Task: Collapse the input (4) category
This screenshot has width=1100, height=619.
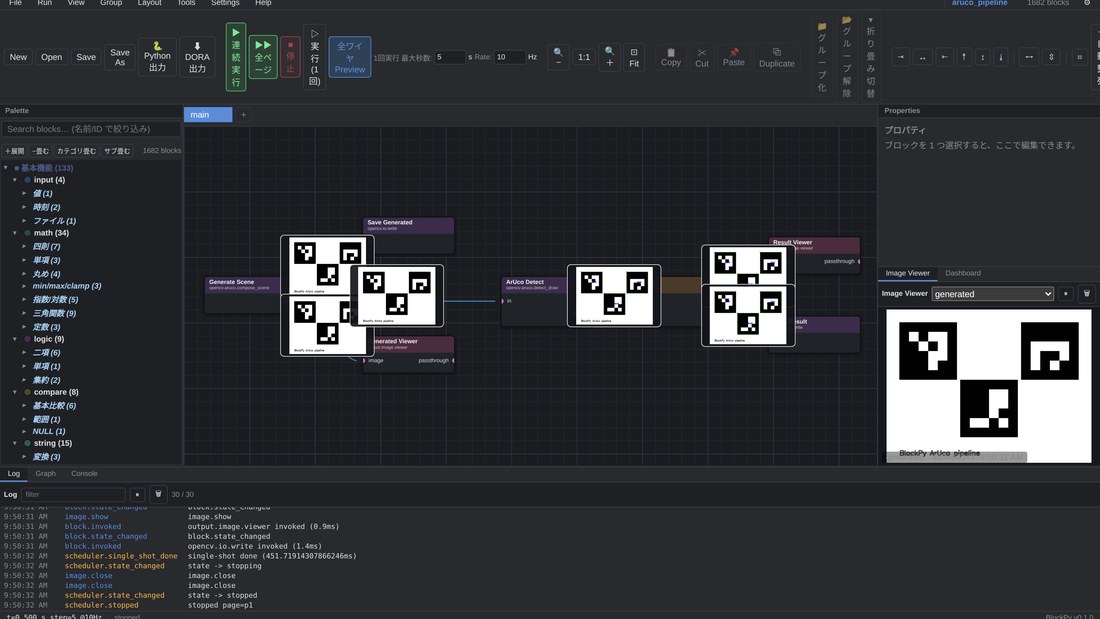Action: pyautogui.click(x=15, y=180)
